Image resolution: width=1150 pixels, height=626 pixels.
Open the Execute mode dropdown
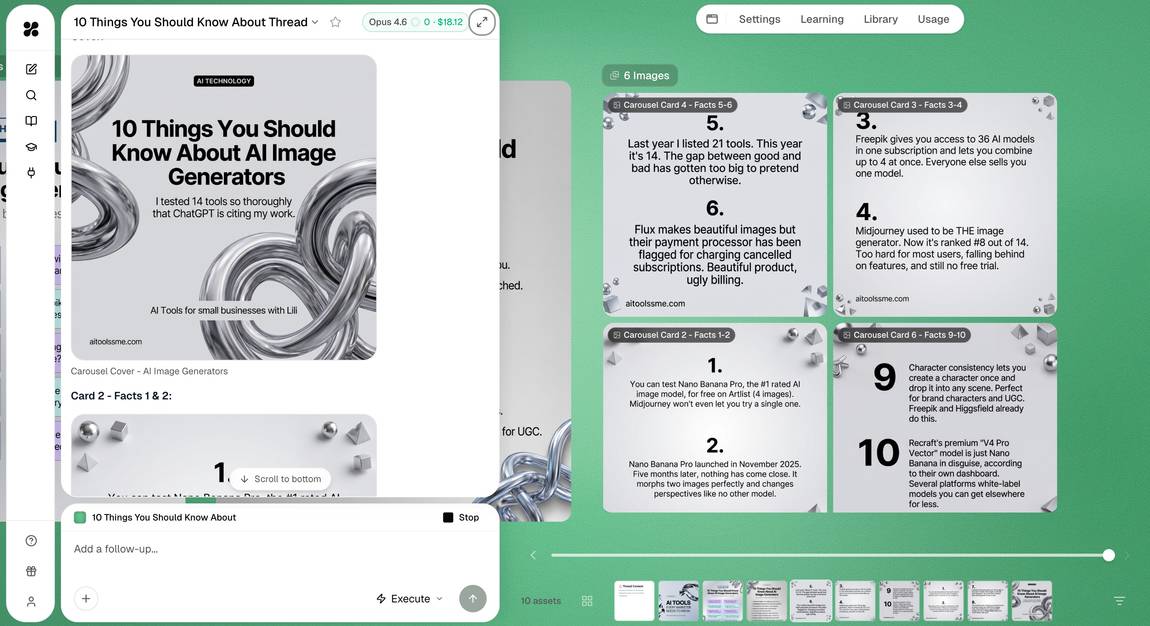tap(409, 599)
